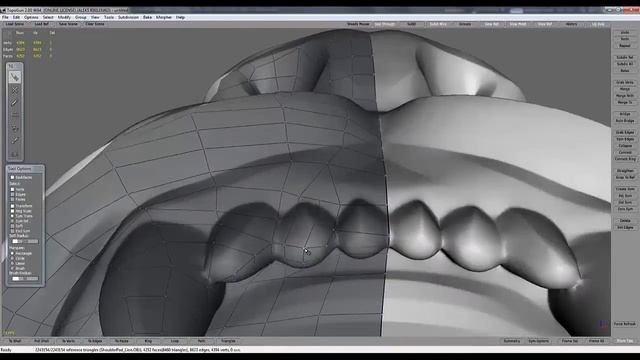Screen dimensions: 640x360
Task: Click the Auto Bridge button
Action: 625,121
